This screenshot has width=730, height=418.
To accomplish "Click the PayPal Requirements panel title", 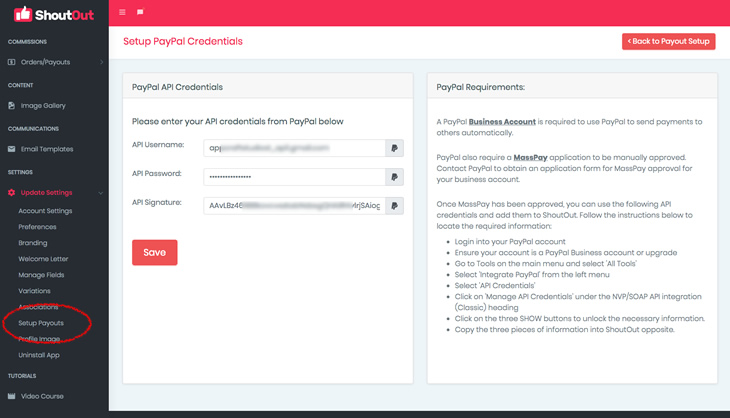I will [480, 87].
